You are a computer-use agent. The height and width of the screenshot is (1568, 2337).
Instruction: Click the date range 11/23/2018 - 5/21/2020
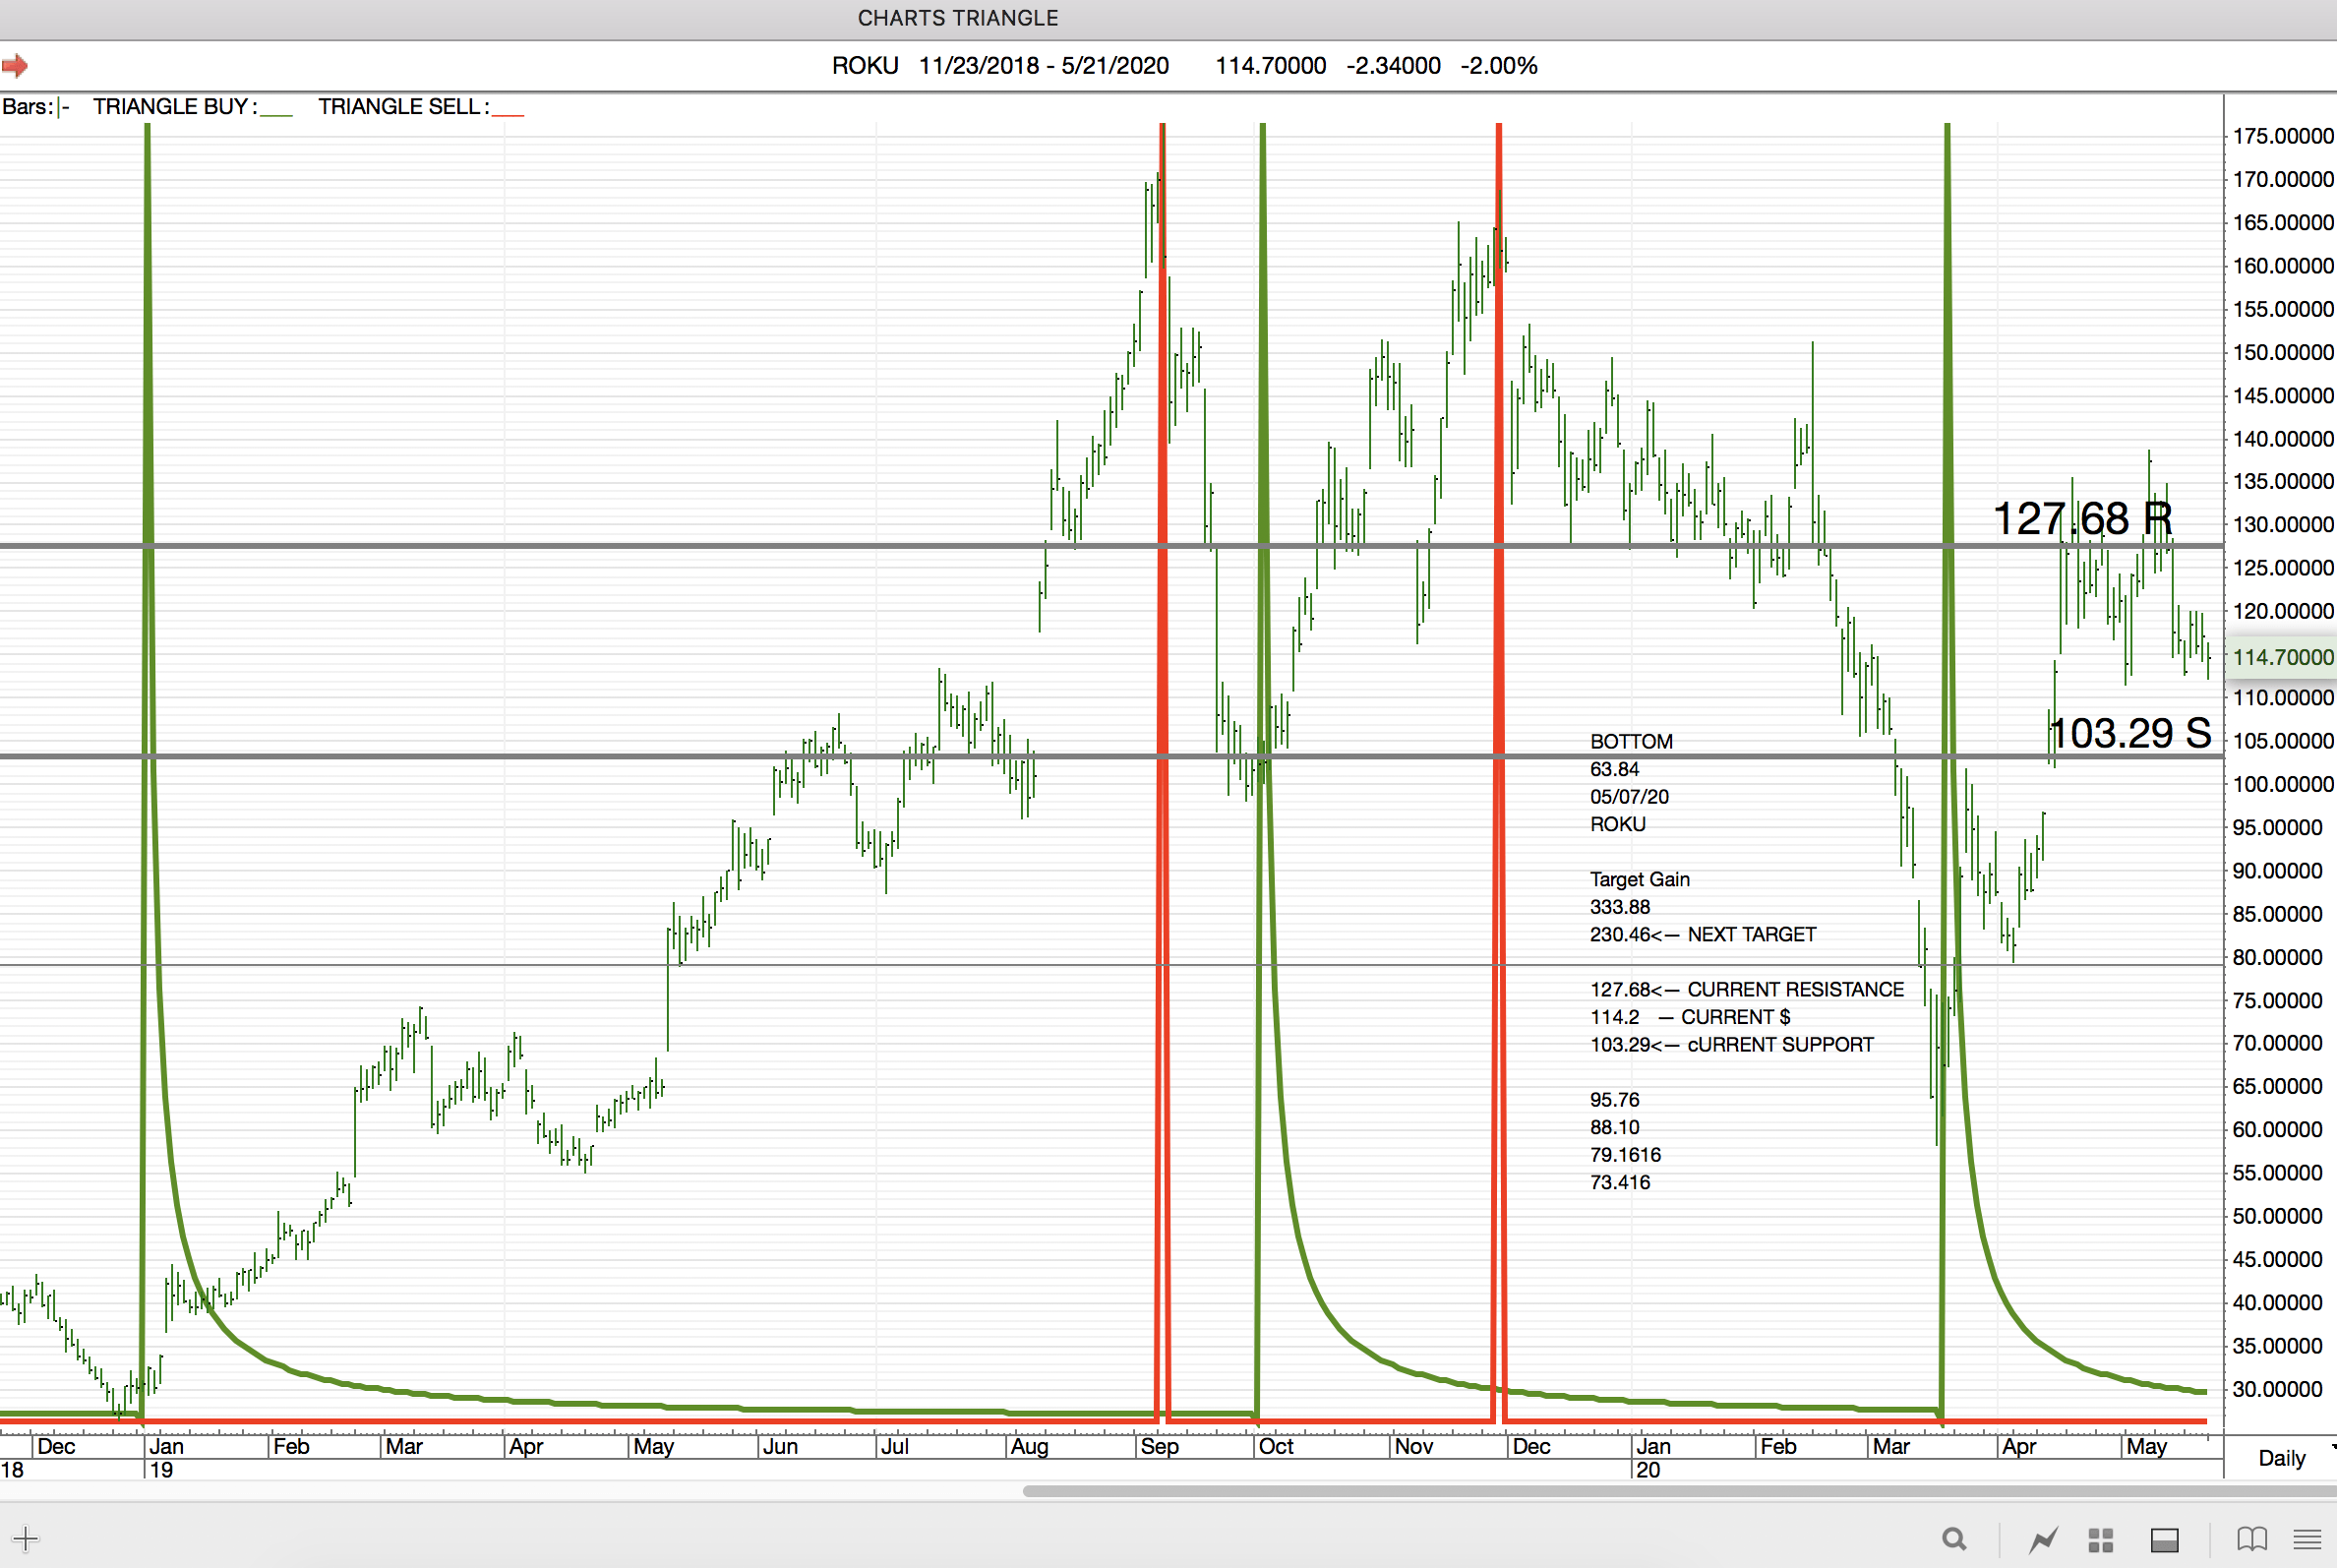tap(1043, 66)
